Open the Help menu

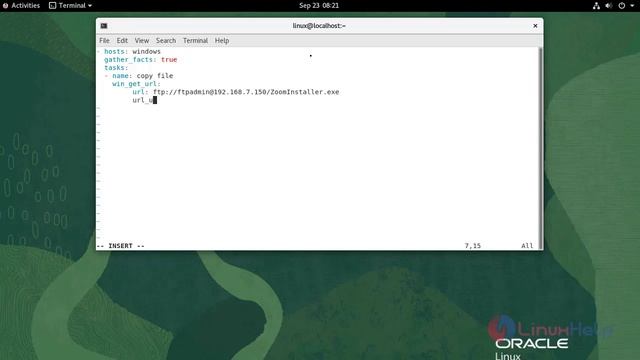(x=222, y=40)
